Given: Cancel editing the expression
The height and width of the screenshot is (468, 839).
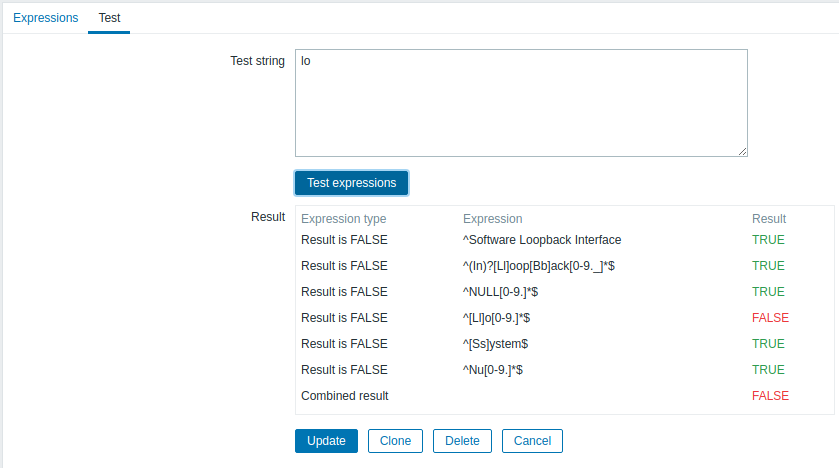Looking at the screenshot, I should (532, 441).
